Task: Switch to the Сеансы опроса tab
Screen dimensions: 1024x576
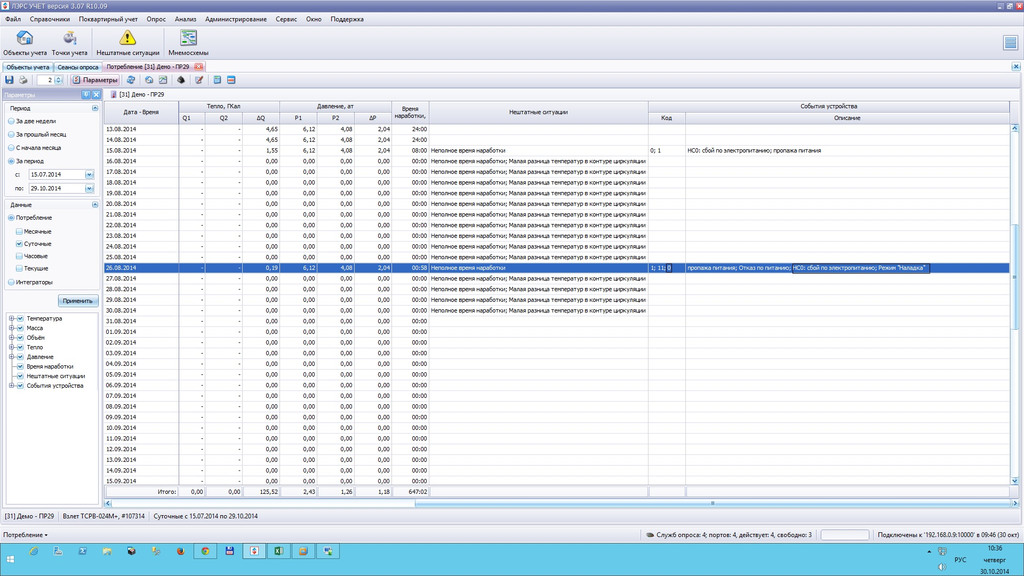Action: click(78, 67)
